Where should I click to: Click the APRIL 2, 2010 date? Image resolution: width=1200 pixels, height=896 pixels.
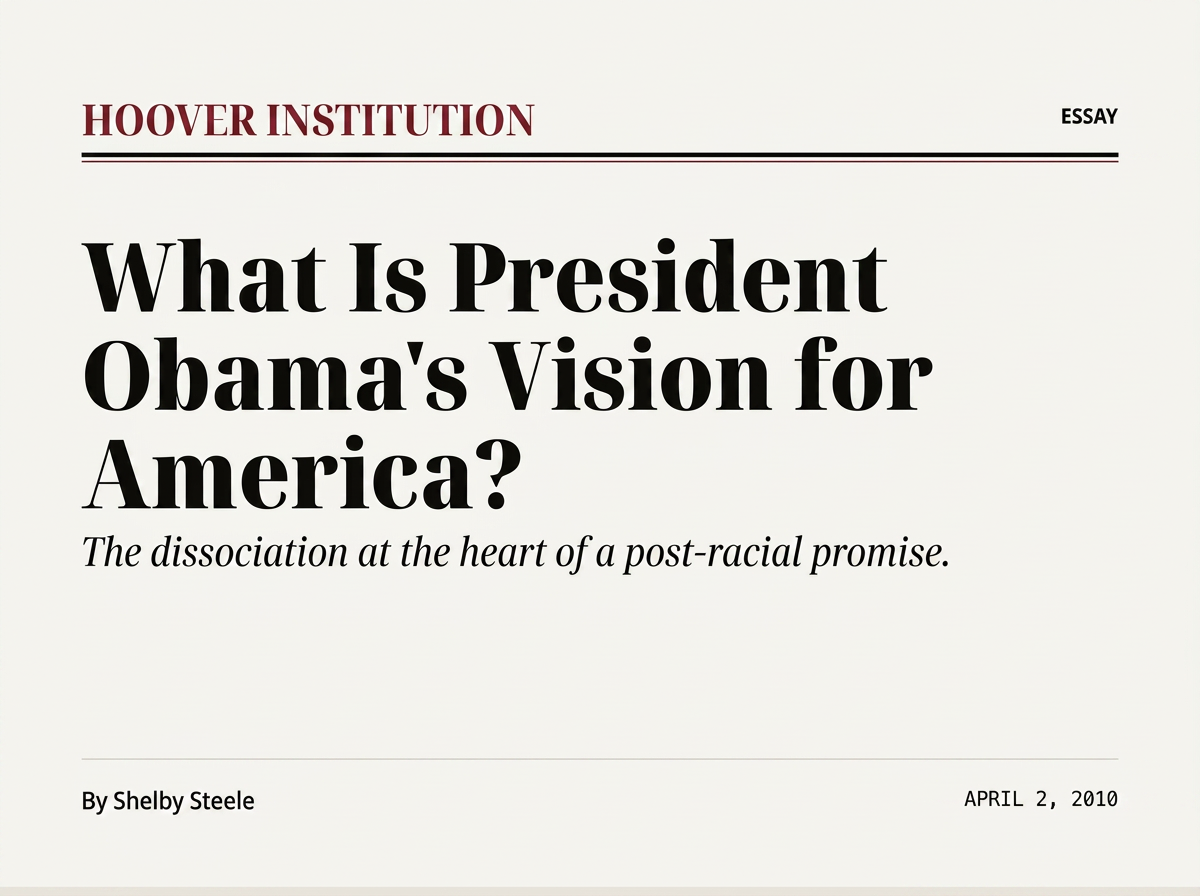click(x=1041, y=799)
